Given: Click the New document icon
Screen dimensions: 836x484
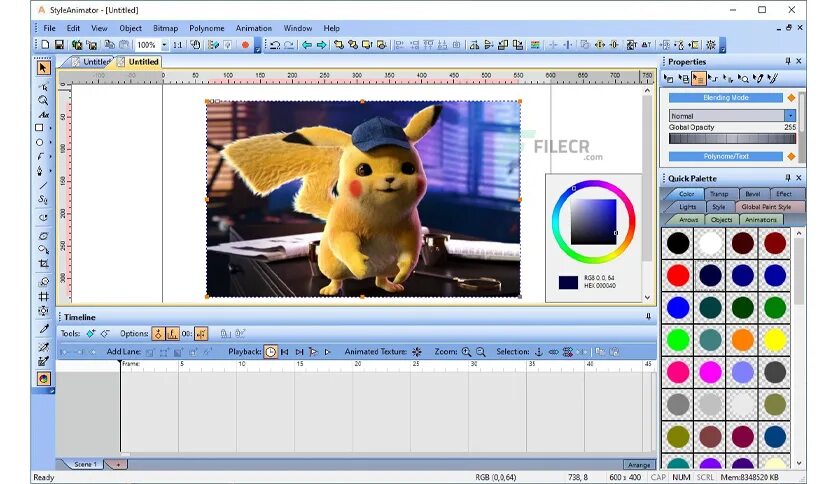Looking at the screenshot, I should coord(45,45).
